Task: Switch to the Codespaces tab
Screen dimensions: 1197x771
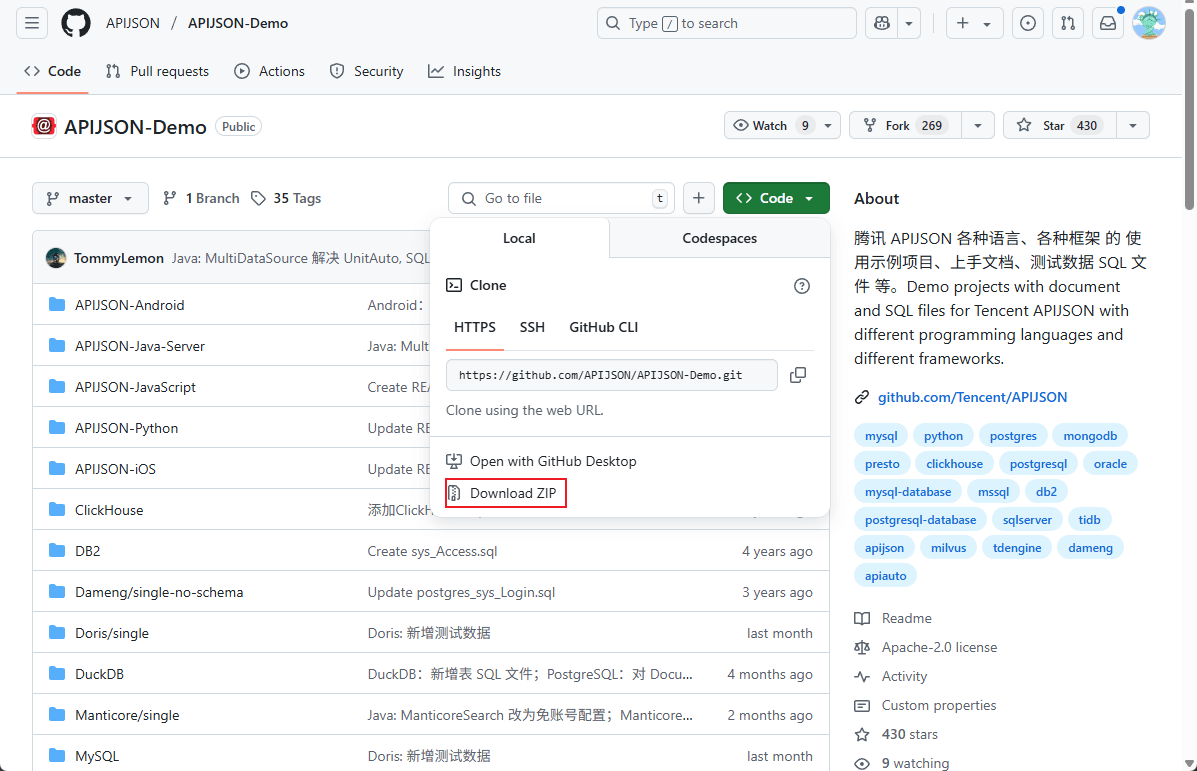Action: click(x=719, y=238)
